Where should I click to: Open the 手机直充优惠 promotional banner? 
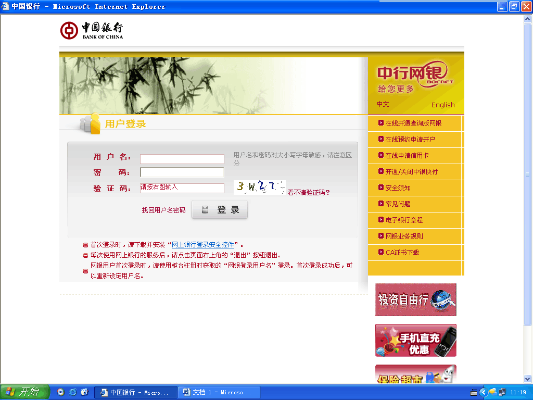tap(416, 341)
